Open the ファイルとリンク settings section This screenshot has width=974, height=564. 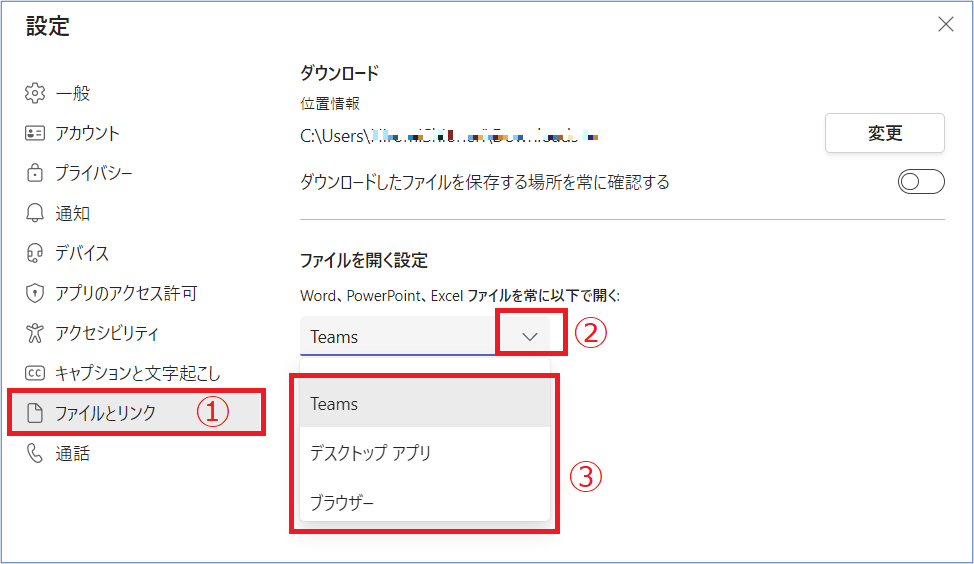tap(106, 413)
